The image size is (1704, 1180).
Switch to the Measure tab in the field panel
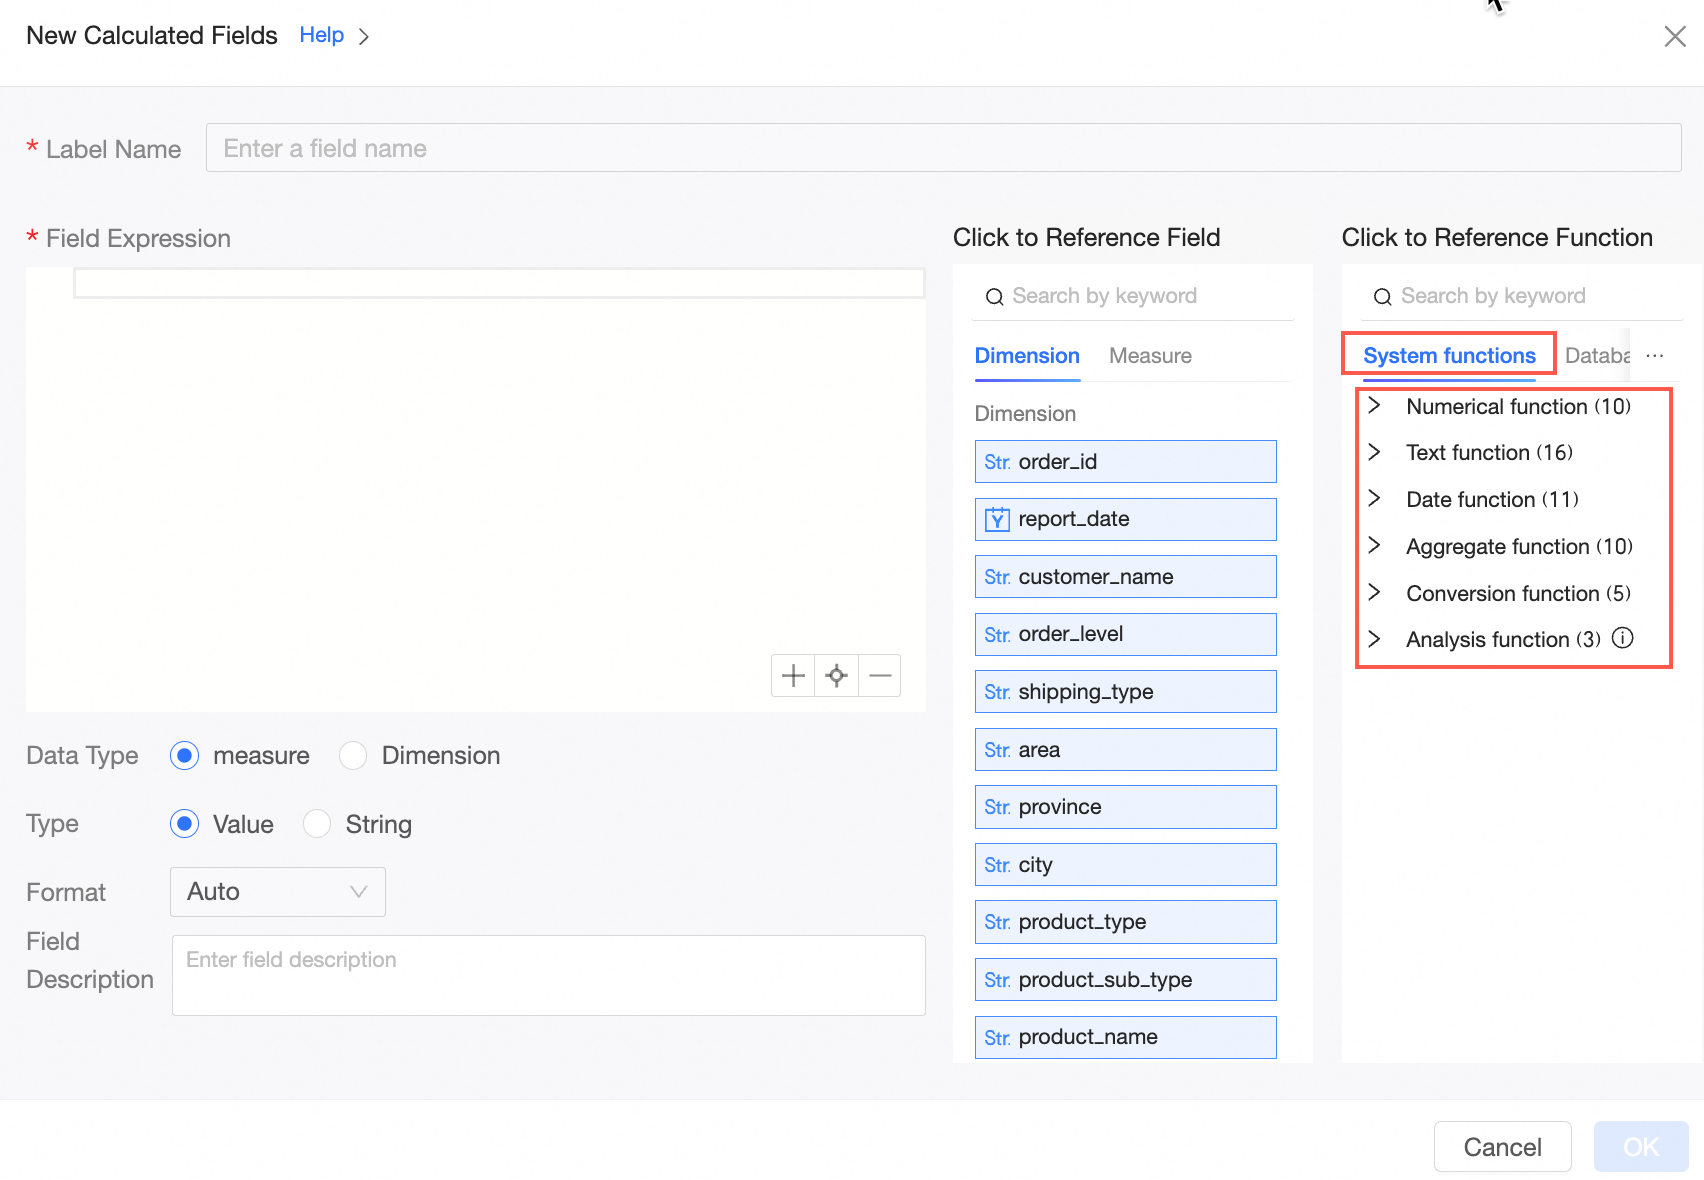(x=1149, y=355)
